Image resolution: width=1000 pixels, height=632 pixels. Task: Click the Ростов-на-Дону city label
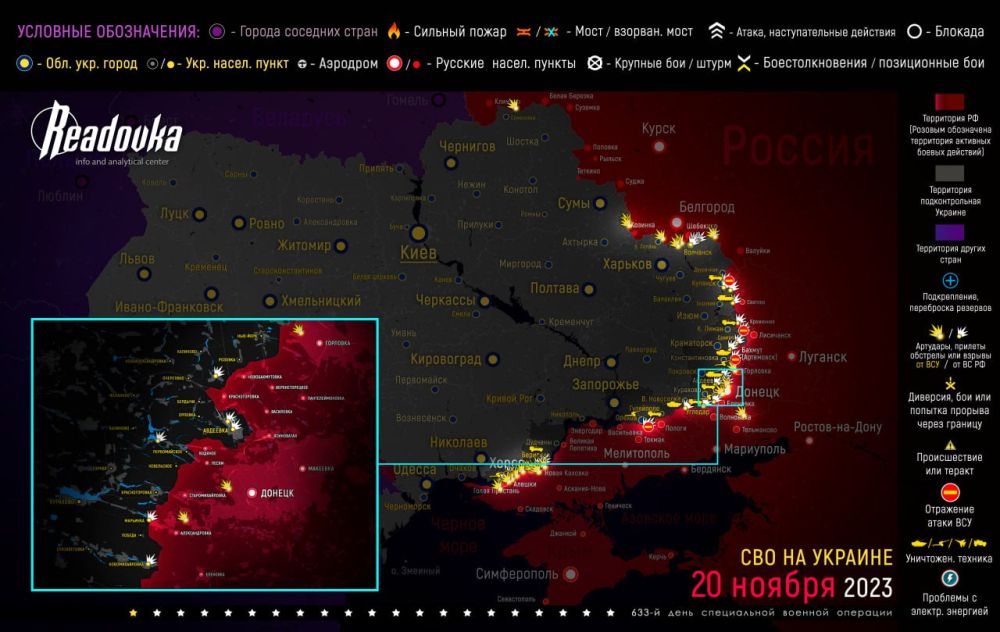click(837, 427)
